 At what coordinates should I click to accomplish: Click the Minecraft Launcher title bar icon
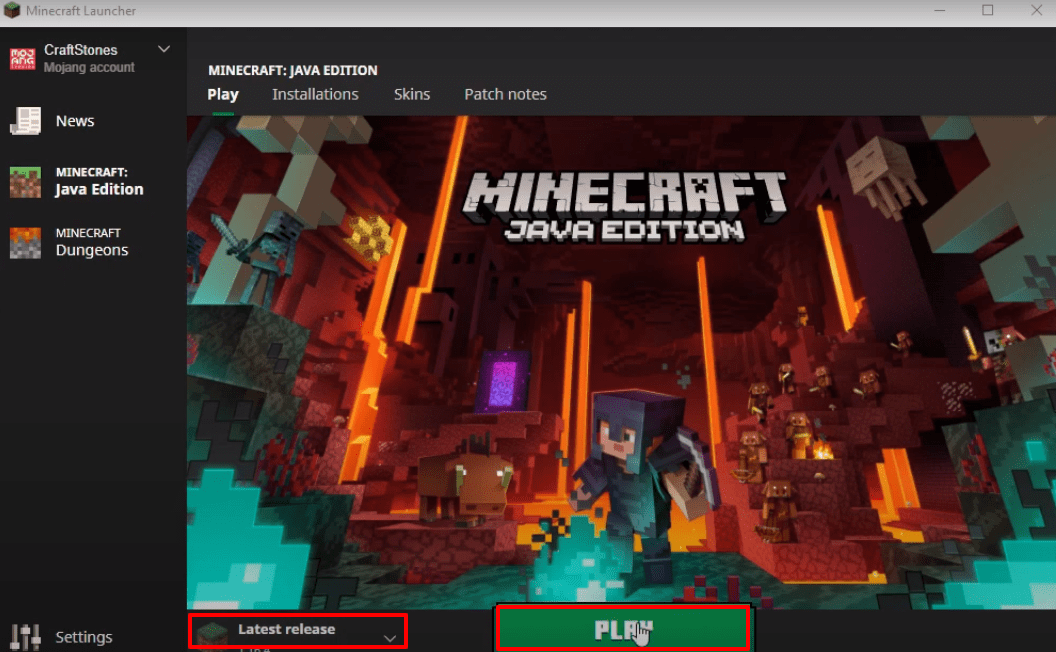tap(12, 10)
